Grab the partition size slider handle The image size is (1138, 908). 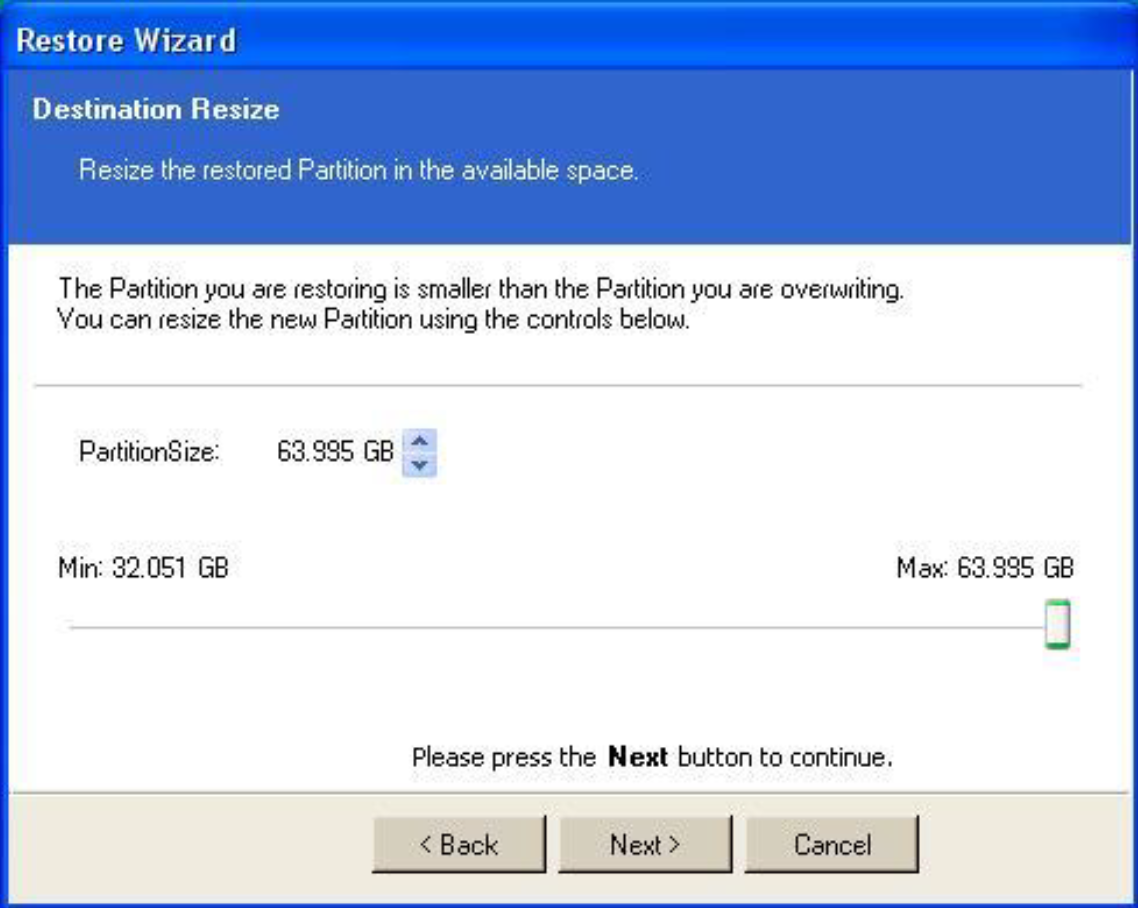(x=1057, y=625)
